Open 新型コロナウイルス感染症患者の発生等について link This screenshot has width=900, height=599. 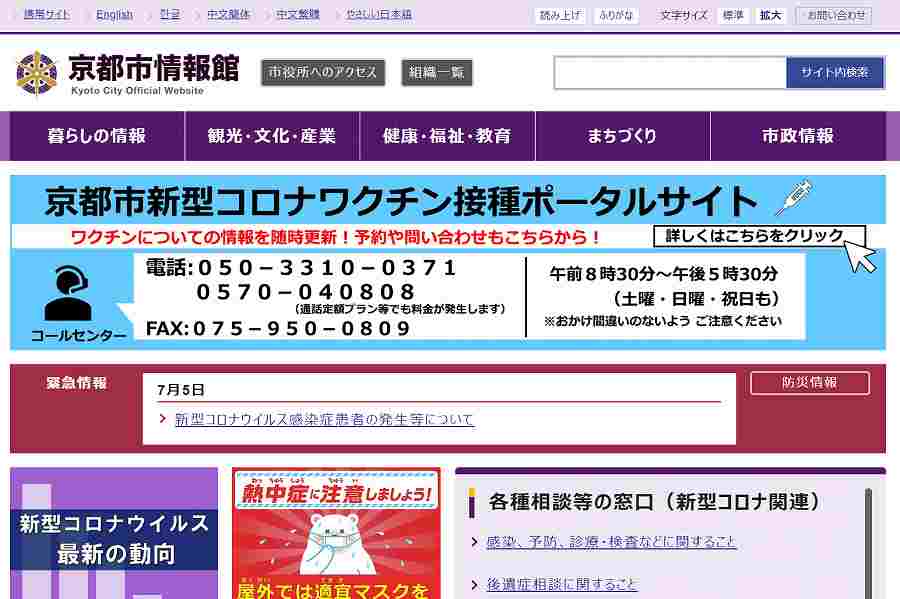[x=324, y=419]
